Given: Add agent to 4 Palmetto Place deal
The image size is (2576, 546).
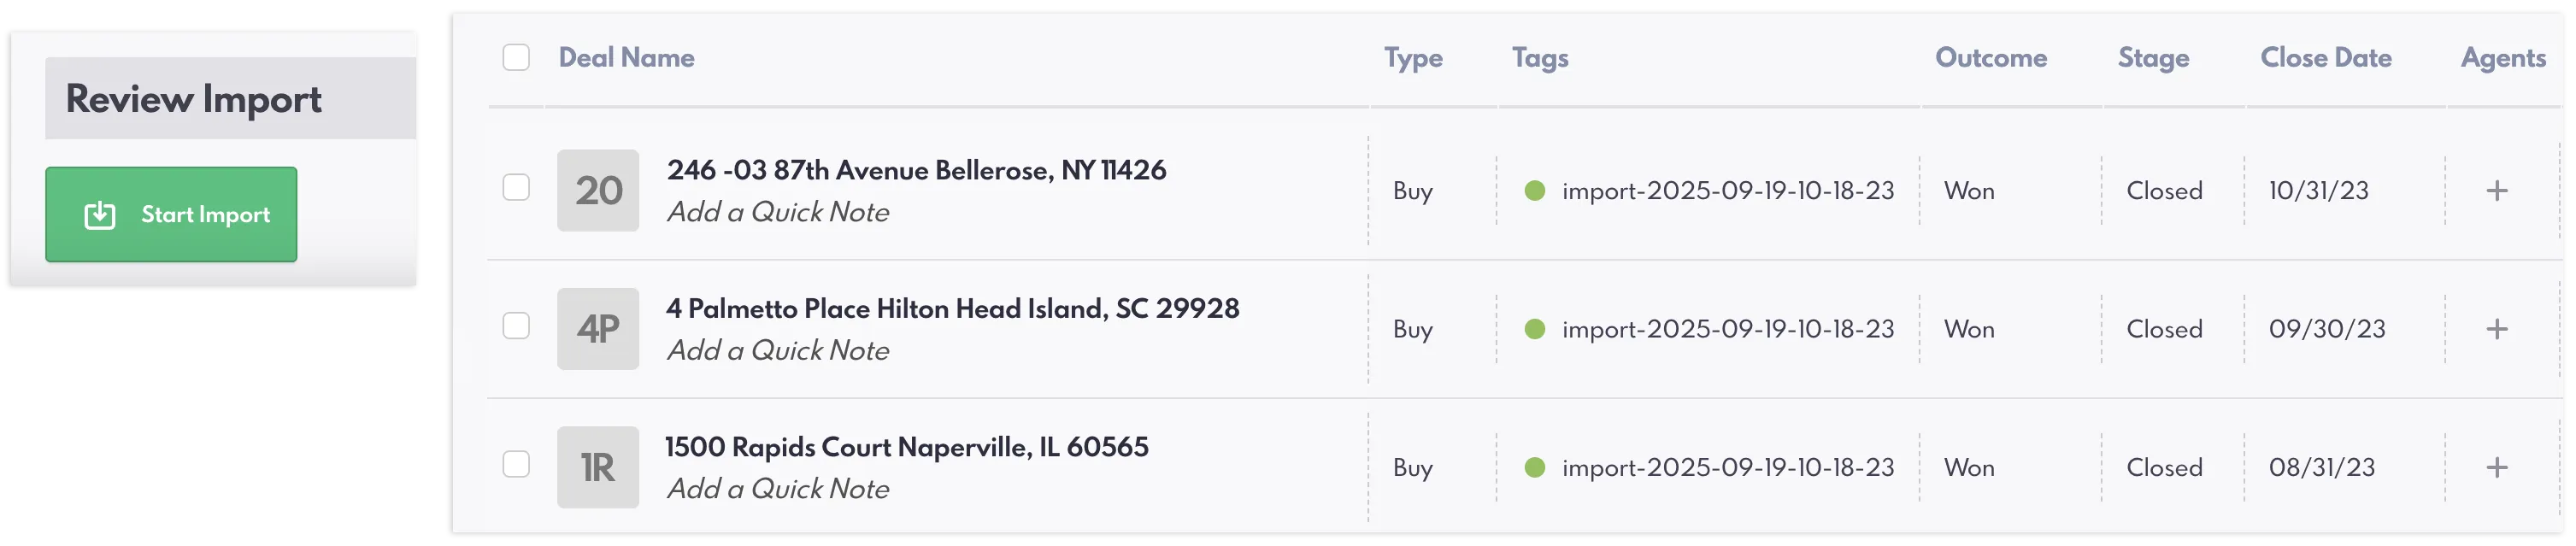Looking at the screenshot, I should pyautogui.click(x=2497, y=329).
